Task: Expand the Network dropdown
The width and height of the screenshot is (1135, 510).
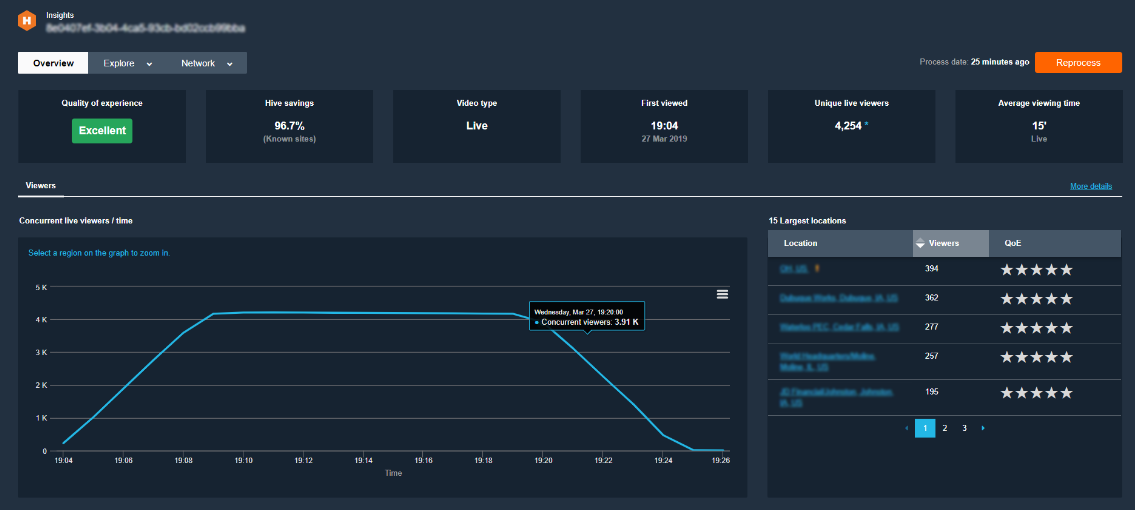Action: 207,63
